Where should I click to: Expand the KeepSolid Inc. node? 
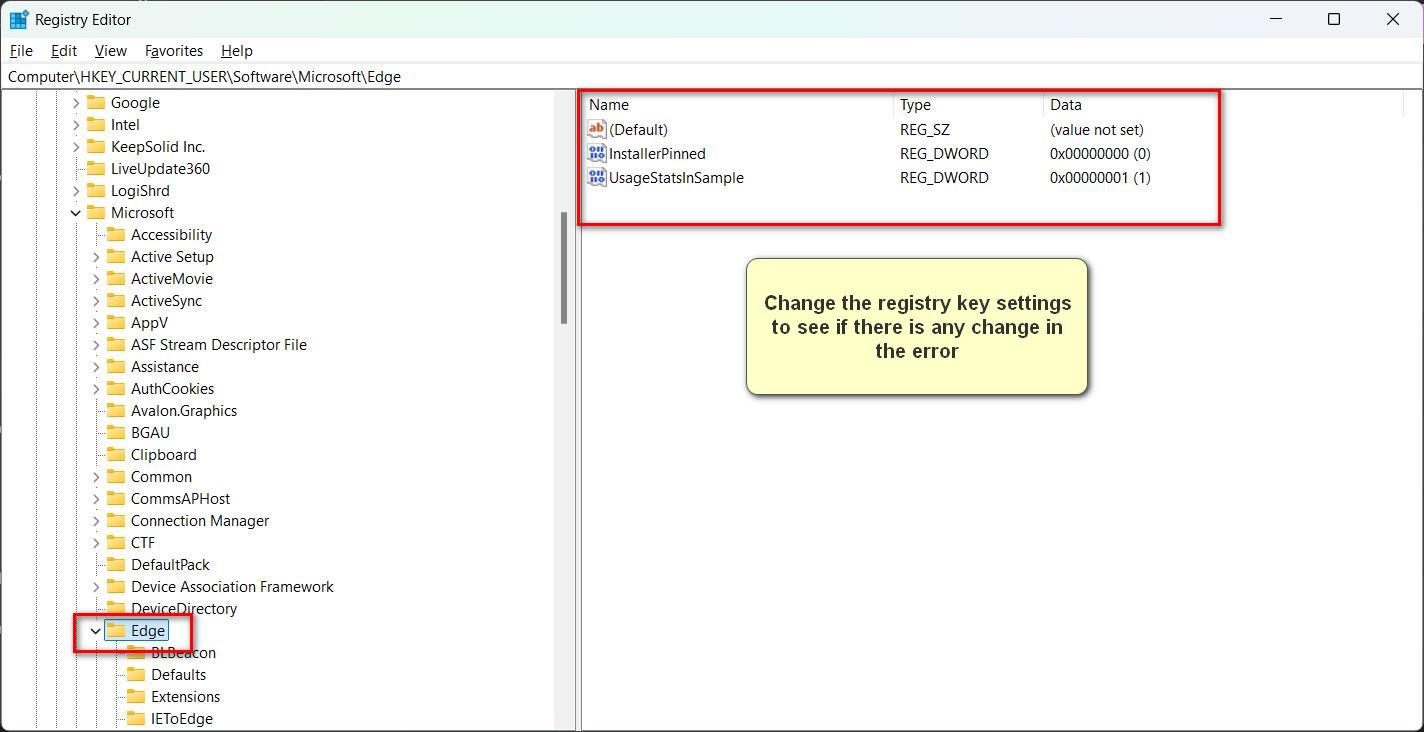(76, 146)
